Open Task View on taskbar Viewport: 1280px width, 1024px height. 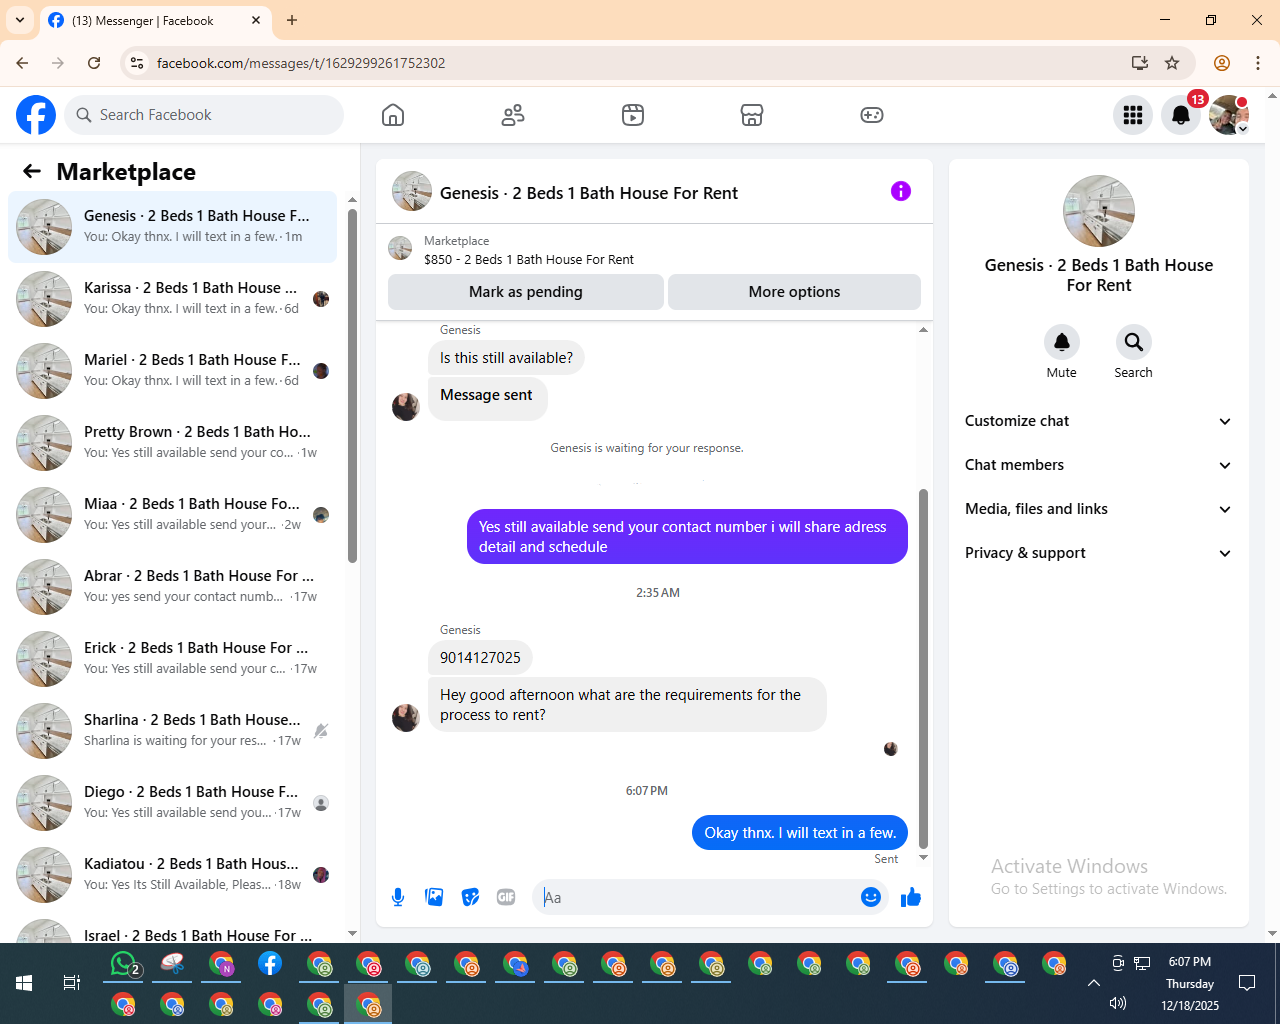[x=72, y=983]
